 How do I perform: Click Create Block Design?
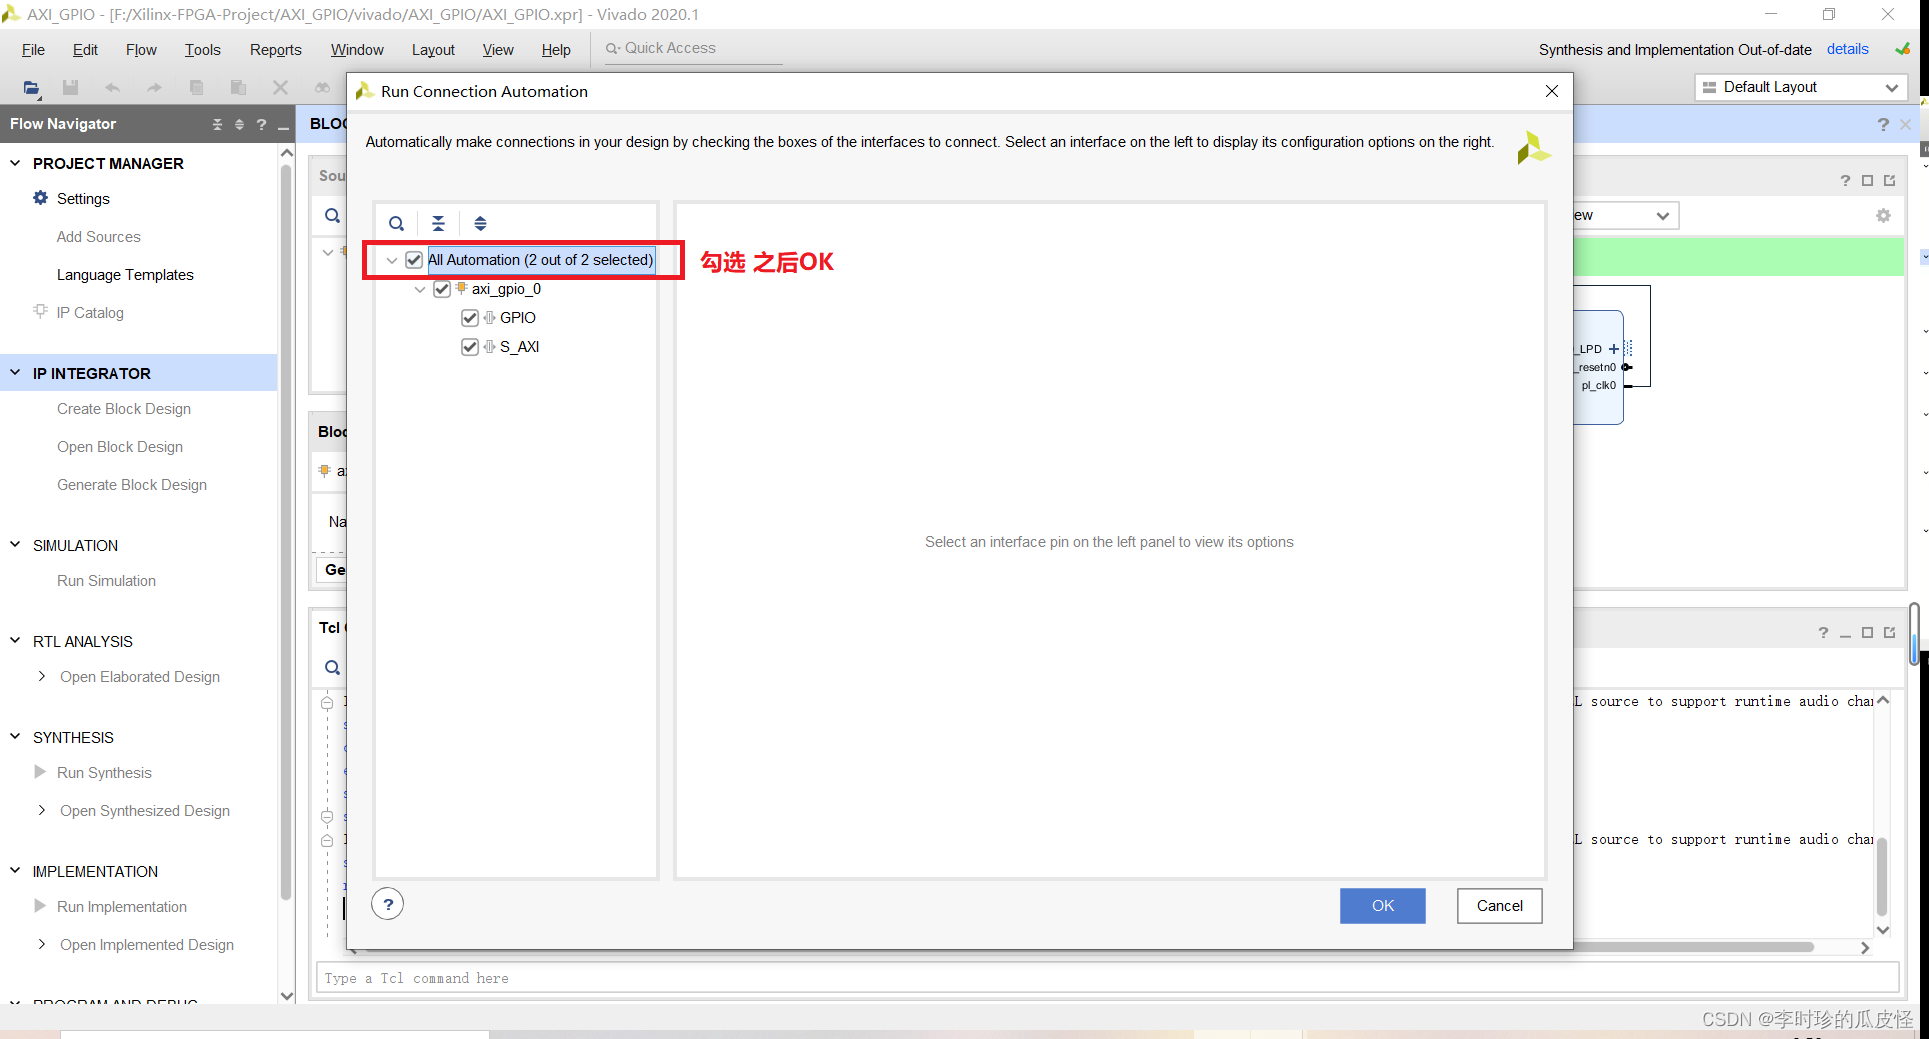pos(124,409)
